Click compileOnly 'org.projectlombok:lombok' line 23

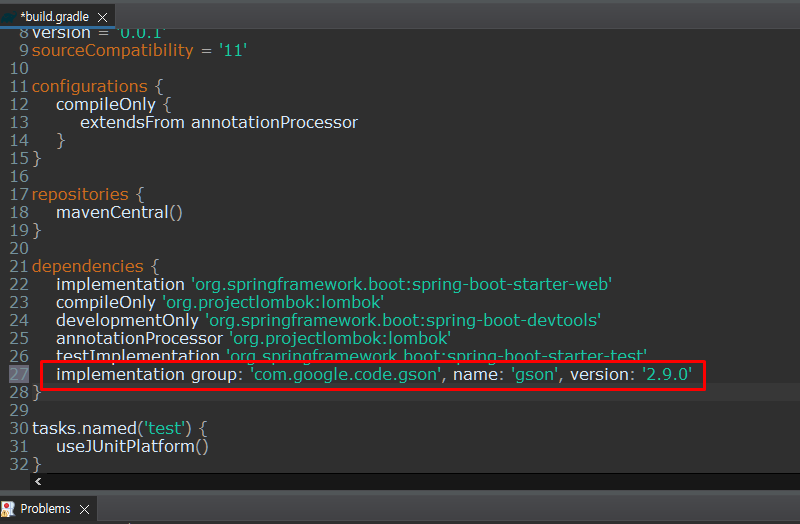[220, 303]
